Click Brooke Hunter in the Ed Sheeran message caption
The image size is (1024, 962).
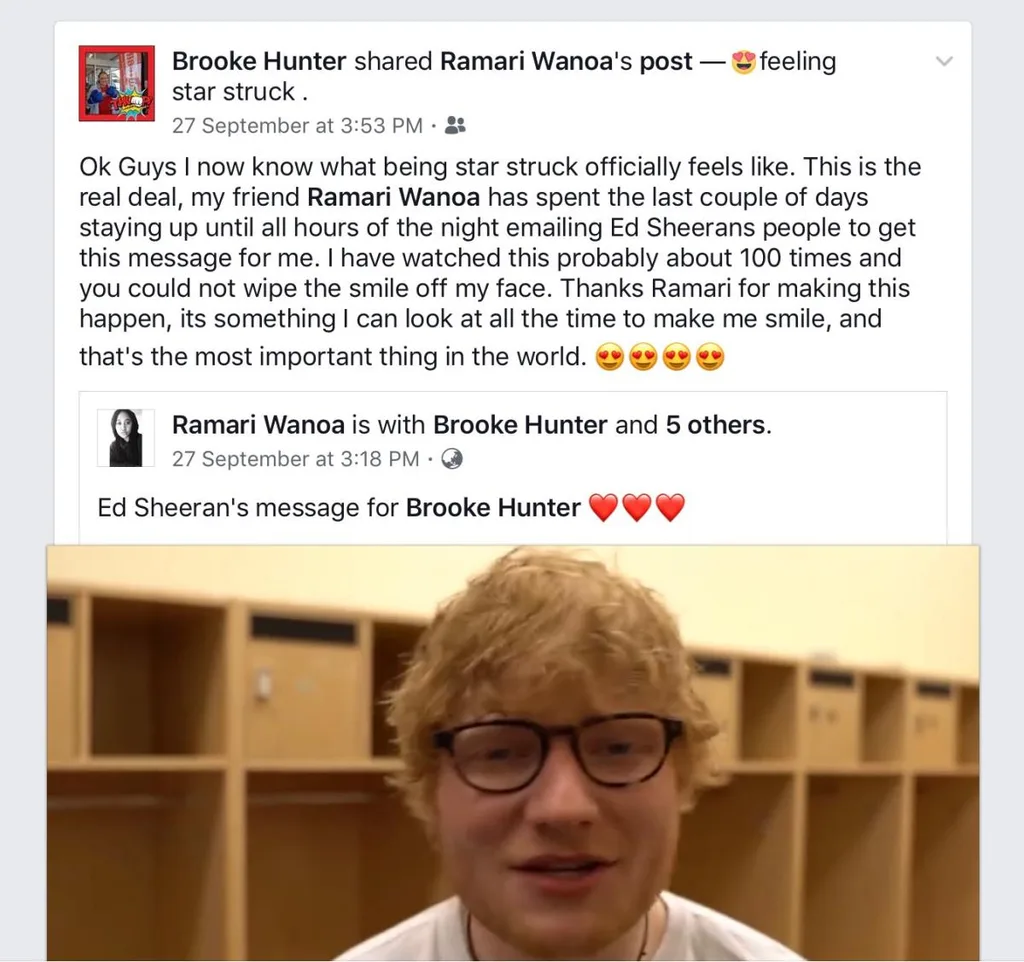[493, 507]
